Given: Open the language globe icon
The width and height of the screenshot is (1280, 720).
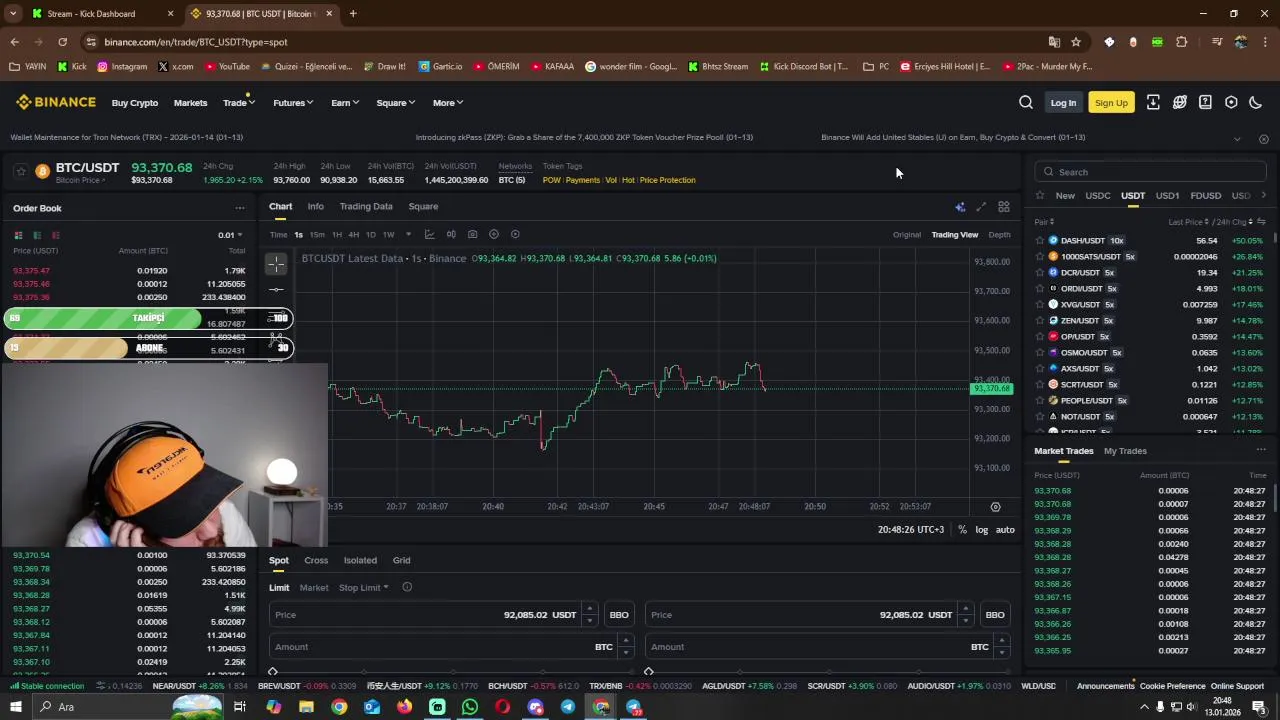Looking at the screenshot, I should [x=1180, y=102].
